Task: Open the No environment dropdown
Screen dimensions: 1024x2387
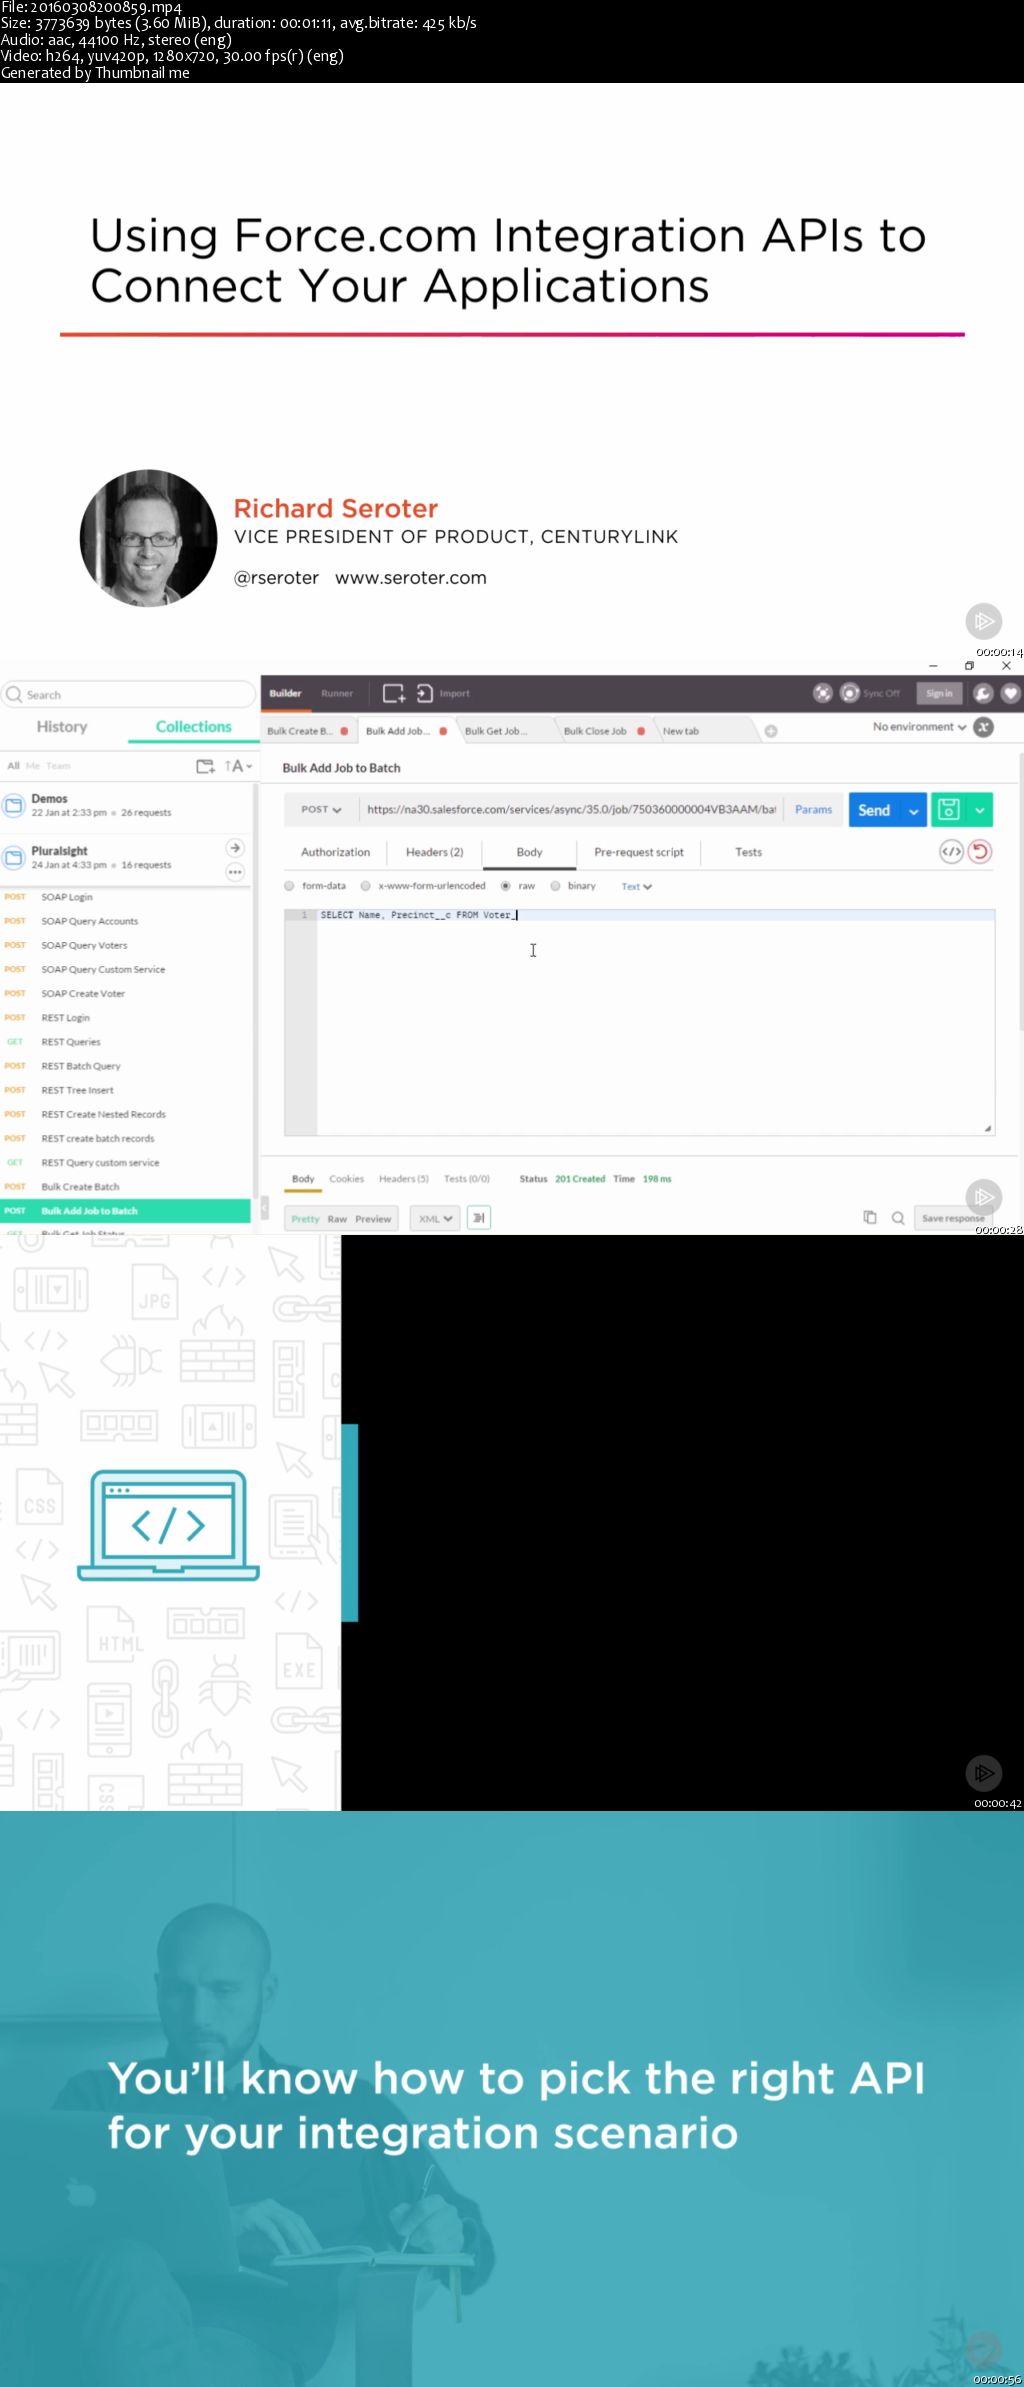Action: (x=919, y=727)
